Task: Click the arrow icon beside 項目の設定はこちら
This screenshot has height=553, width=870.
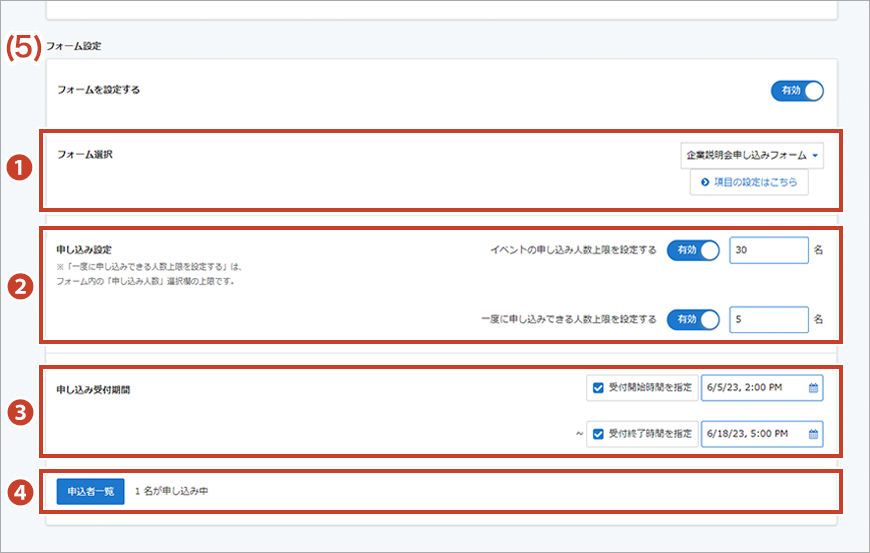Action: tap(705, 182)
